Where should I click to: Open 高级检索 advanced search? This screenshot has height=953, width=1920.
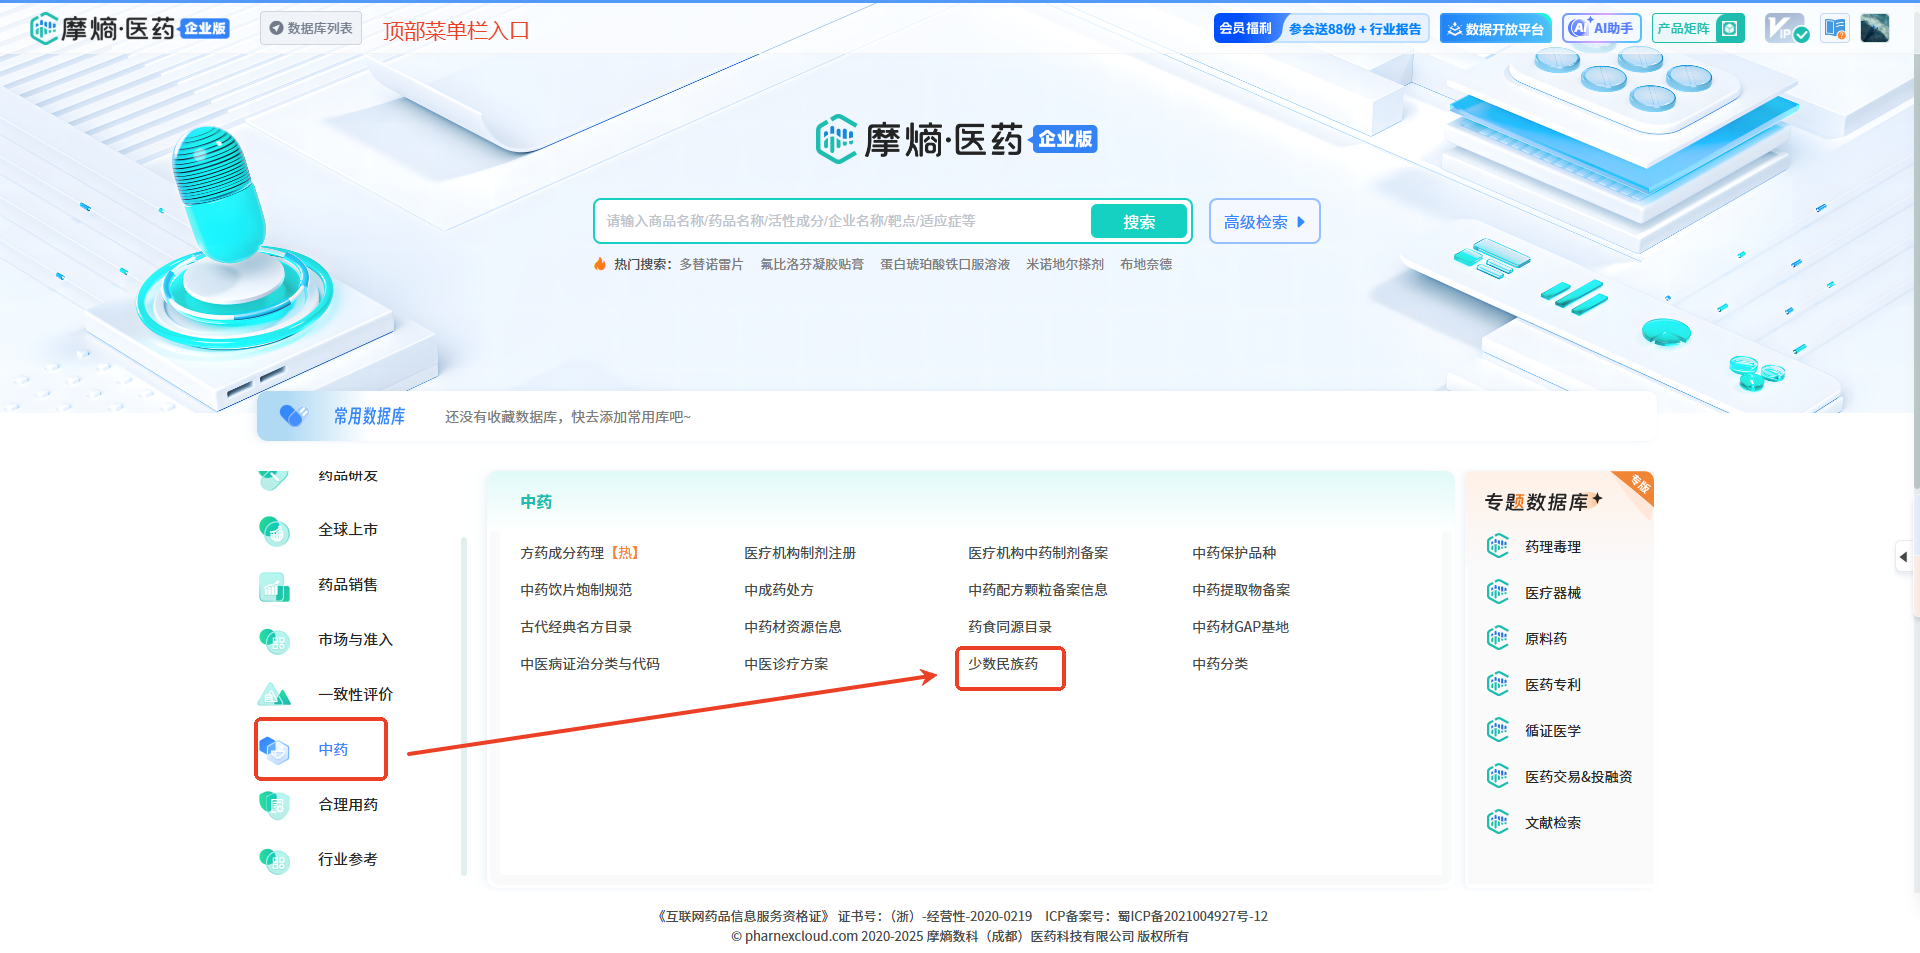[x=1264, y=221]
